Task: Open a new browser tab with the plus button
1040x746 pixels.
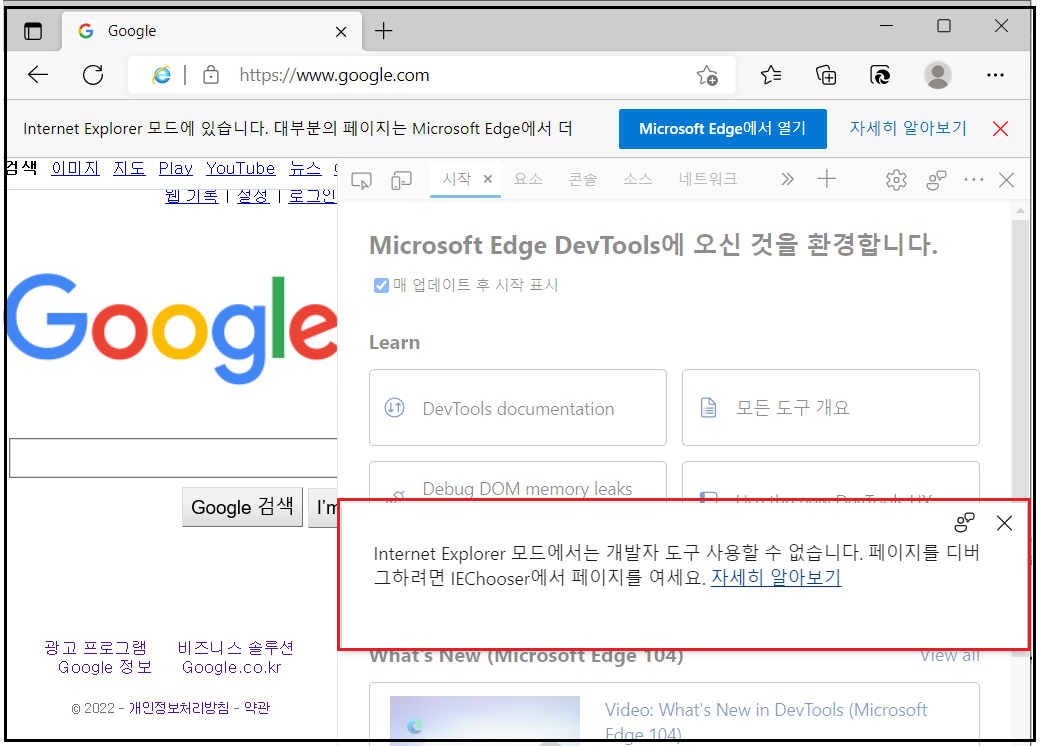Action: point(383,31)
